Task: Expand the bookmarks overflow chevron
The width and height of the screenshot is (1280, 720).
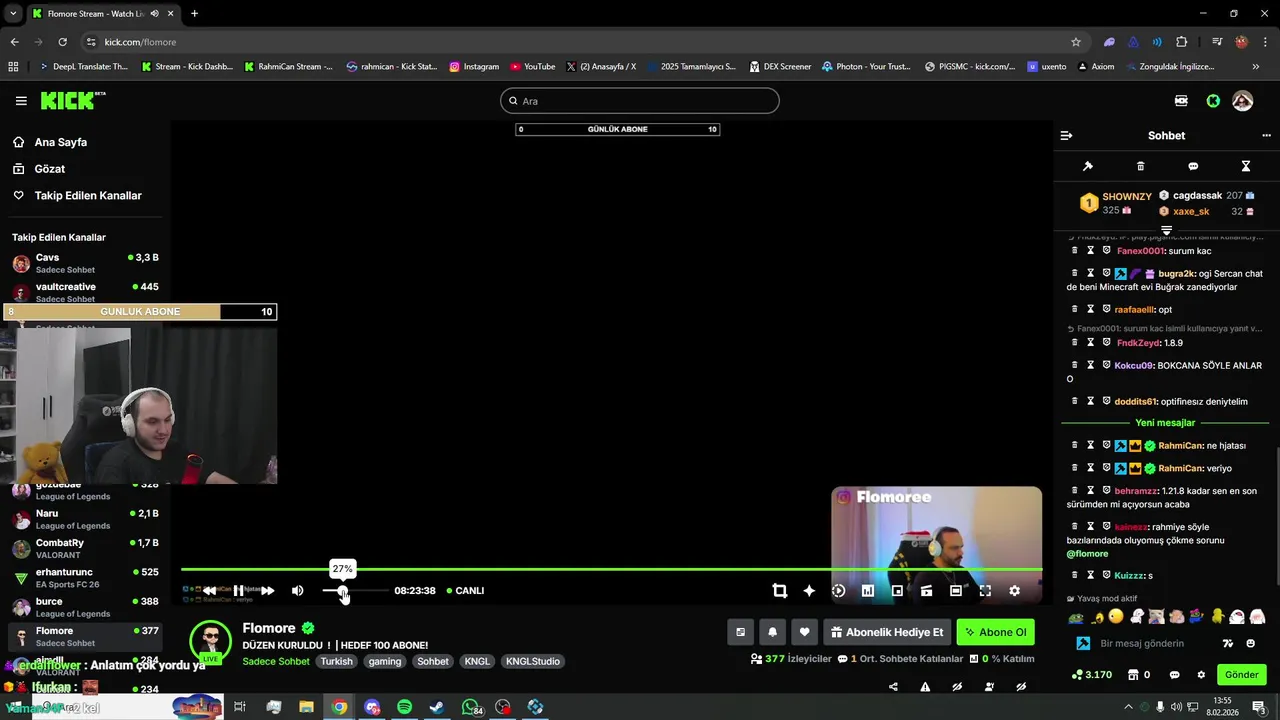Action: pyautogui.click(x=1256, y=67)
